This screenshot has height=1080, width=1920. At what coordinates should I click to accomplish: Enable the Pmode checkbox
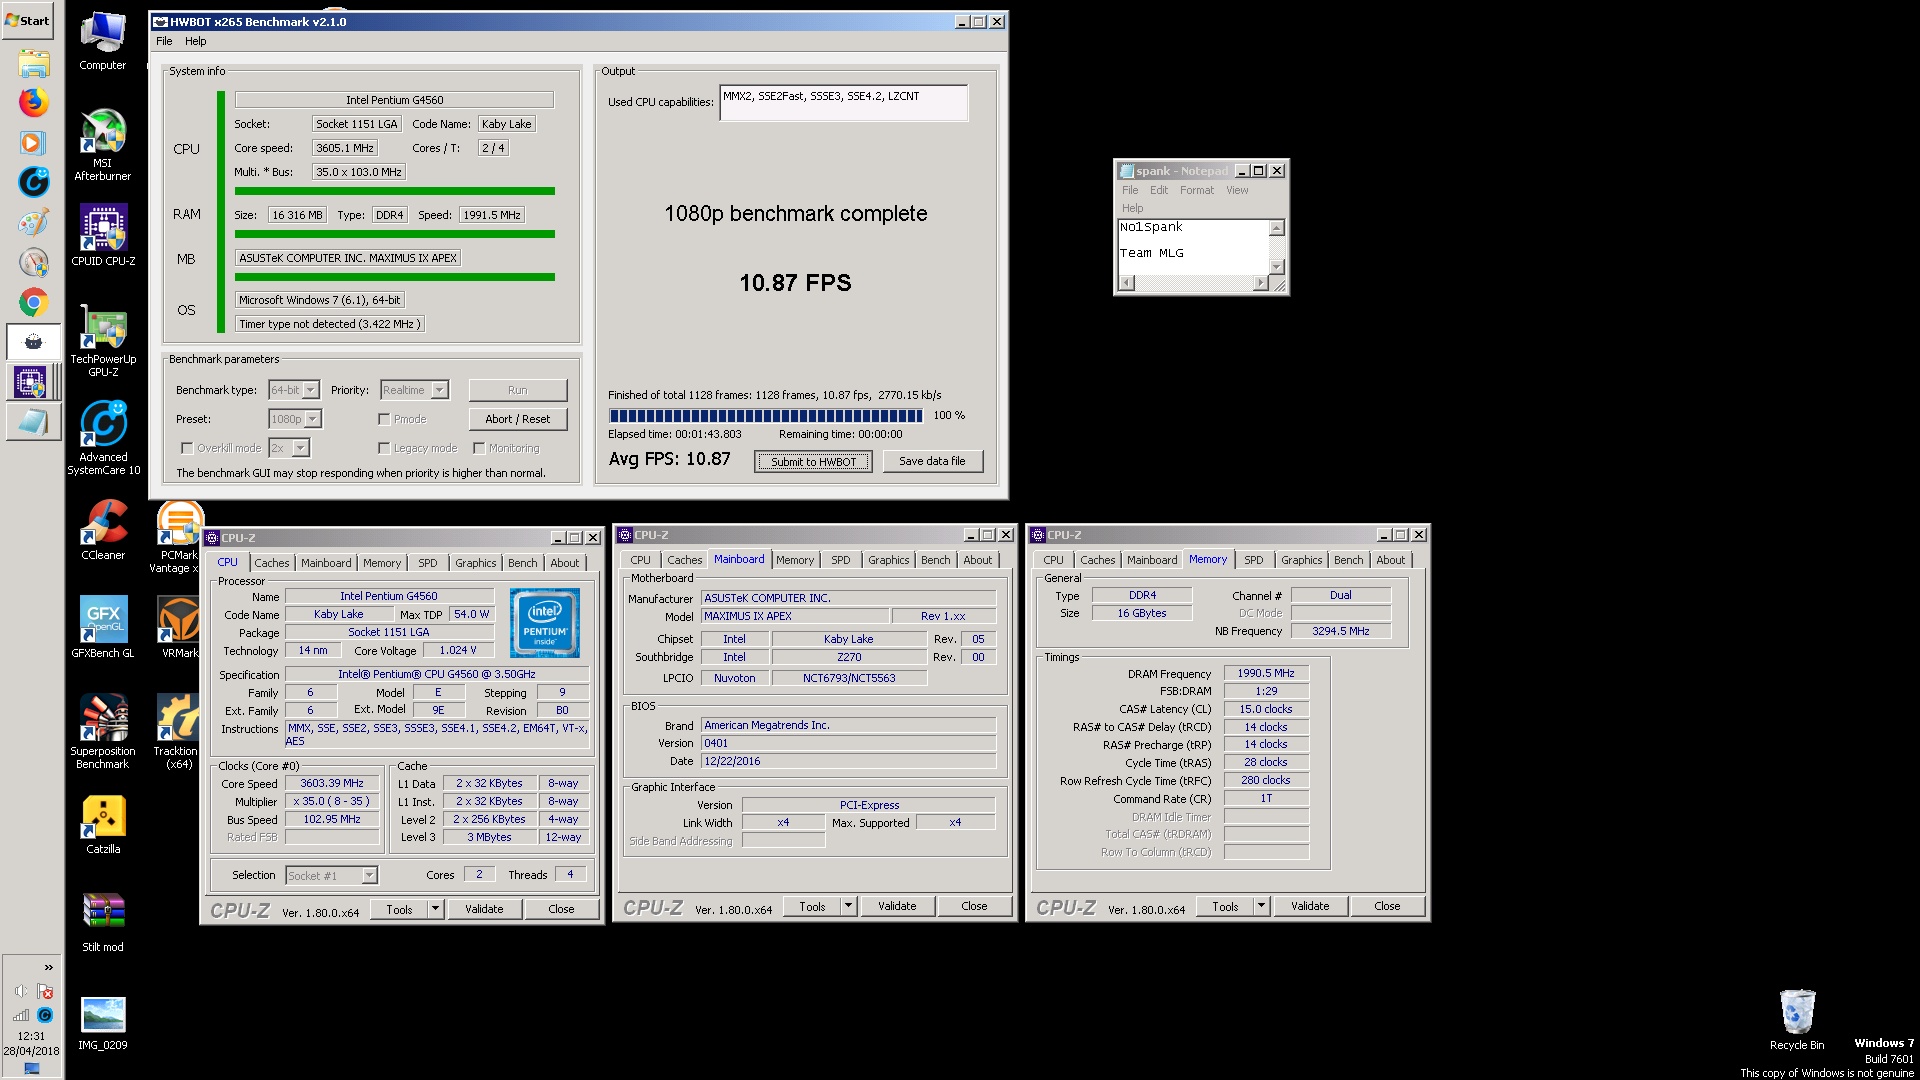[384, 419]
